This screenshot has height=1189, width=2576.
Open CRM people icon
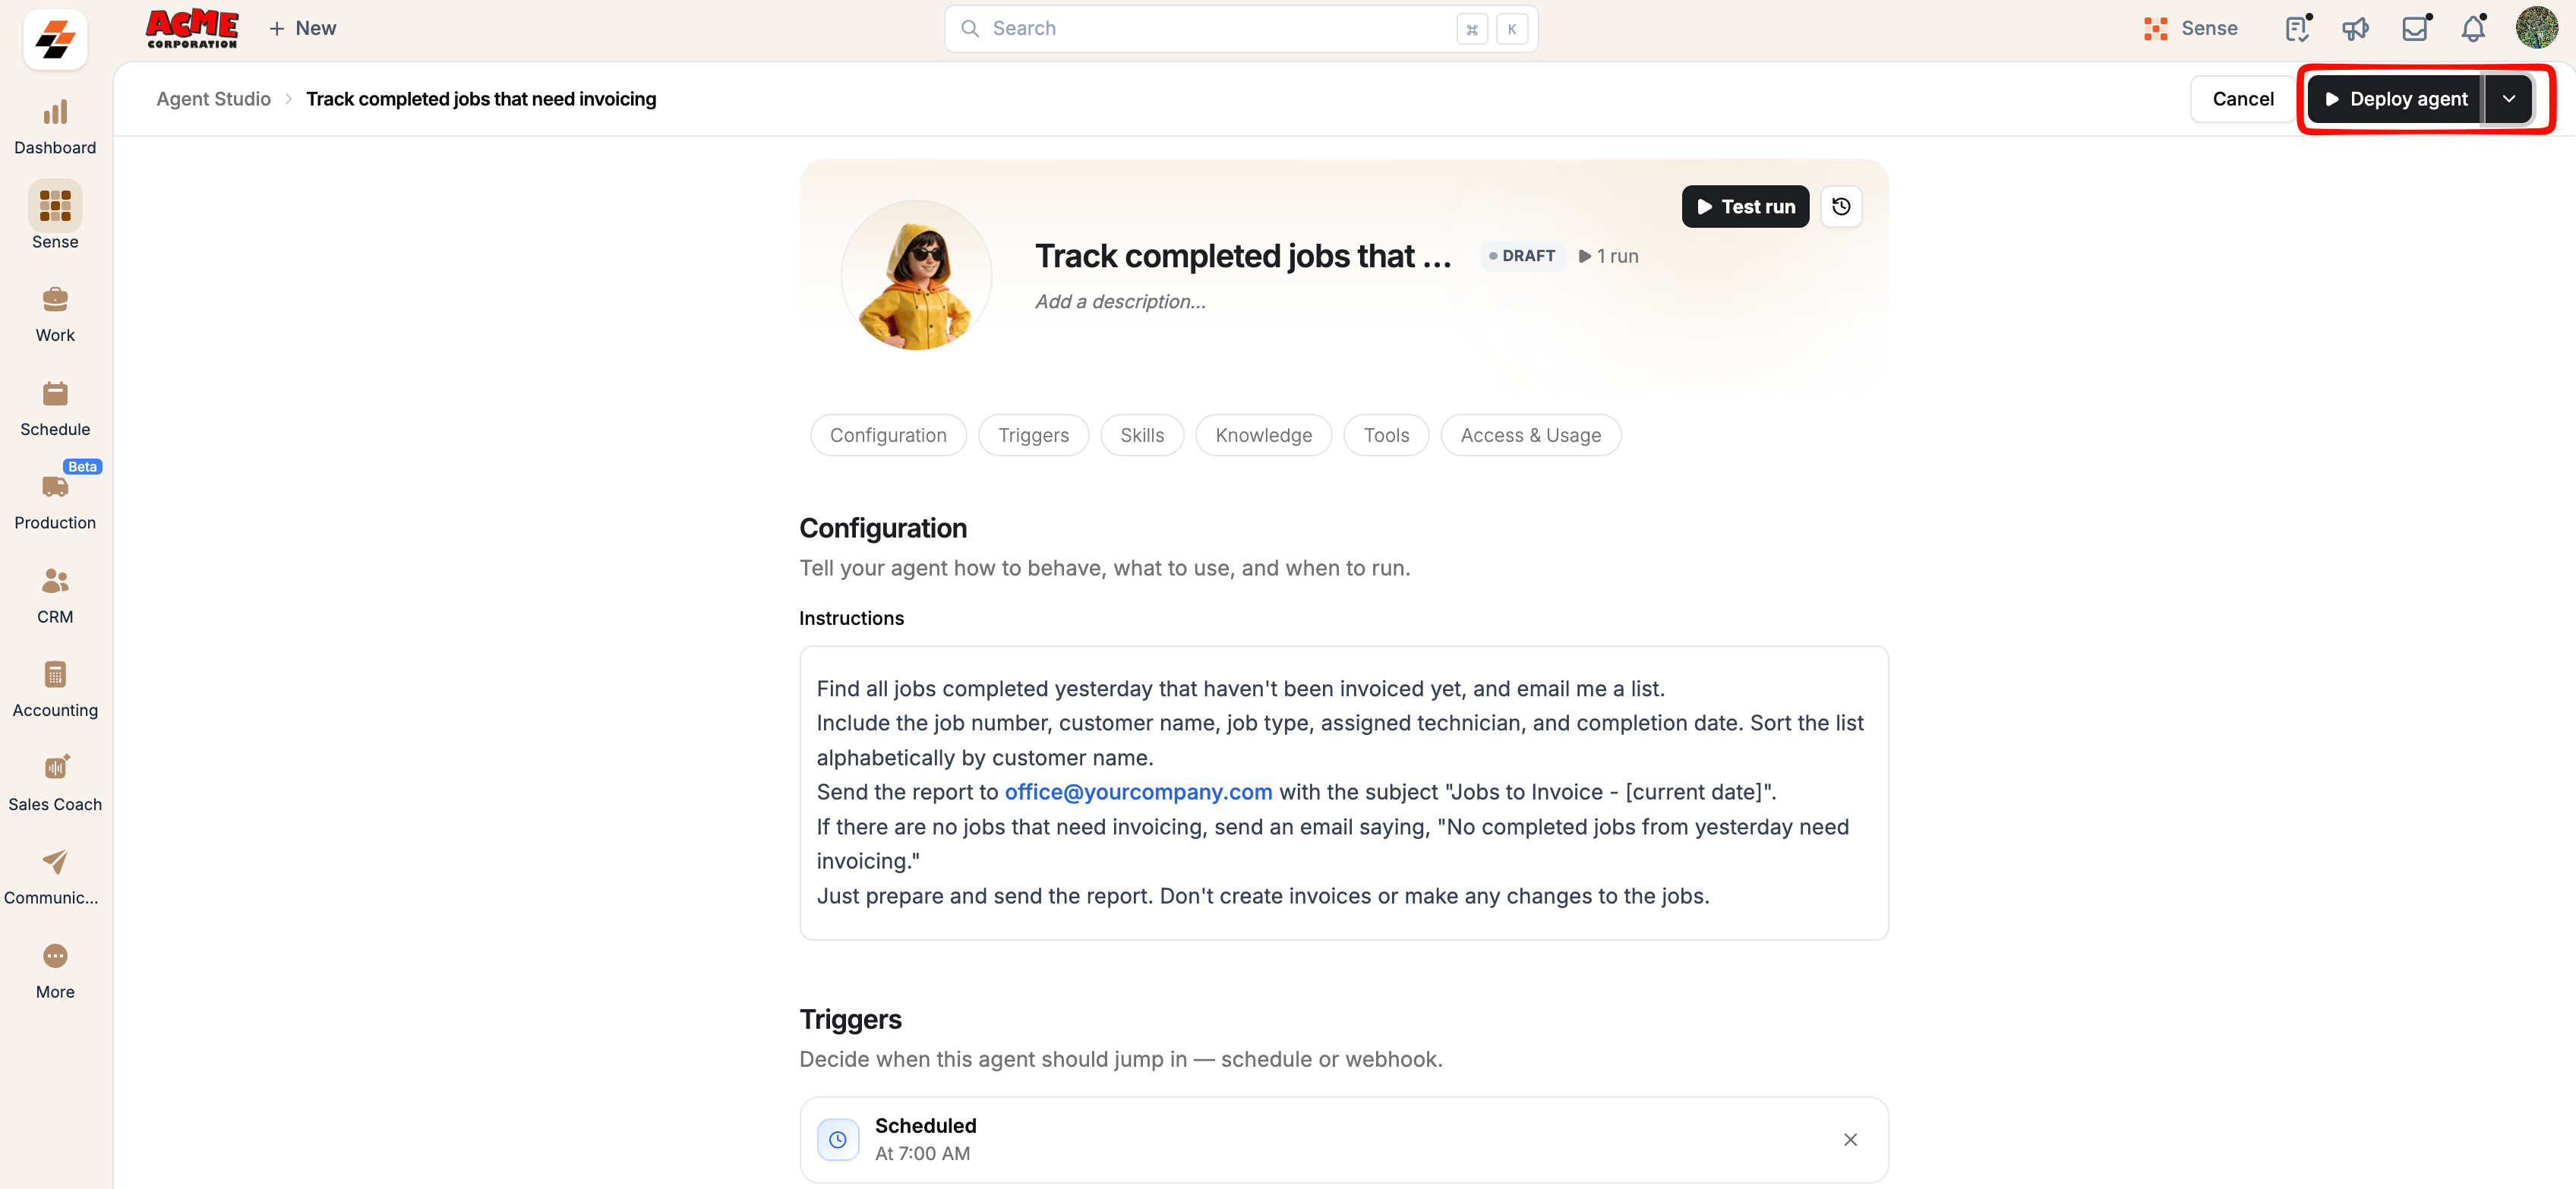click(55, 581)
